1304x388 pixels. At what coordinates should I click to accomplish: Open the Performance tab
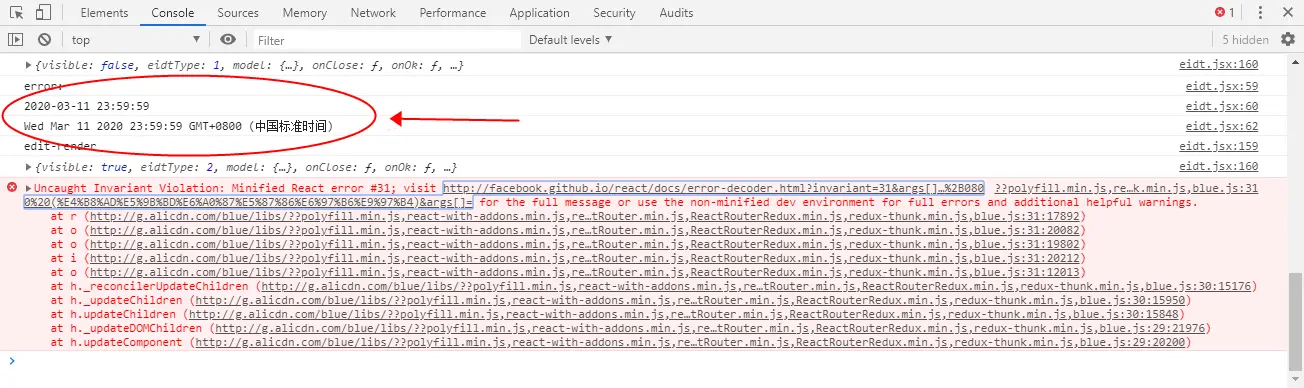pyautogui.click(x=453, y=13)
